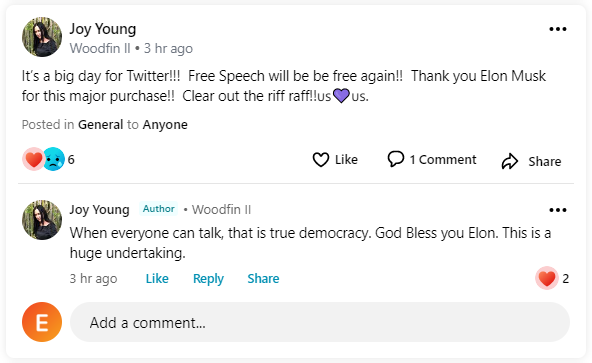Open Joy Young's profile photo on post
Image resolution: width=592 pixels, height=363 pixels.
(42, 37)
